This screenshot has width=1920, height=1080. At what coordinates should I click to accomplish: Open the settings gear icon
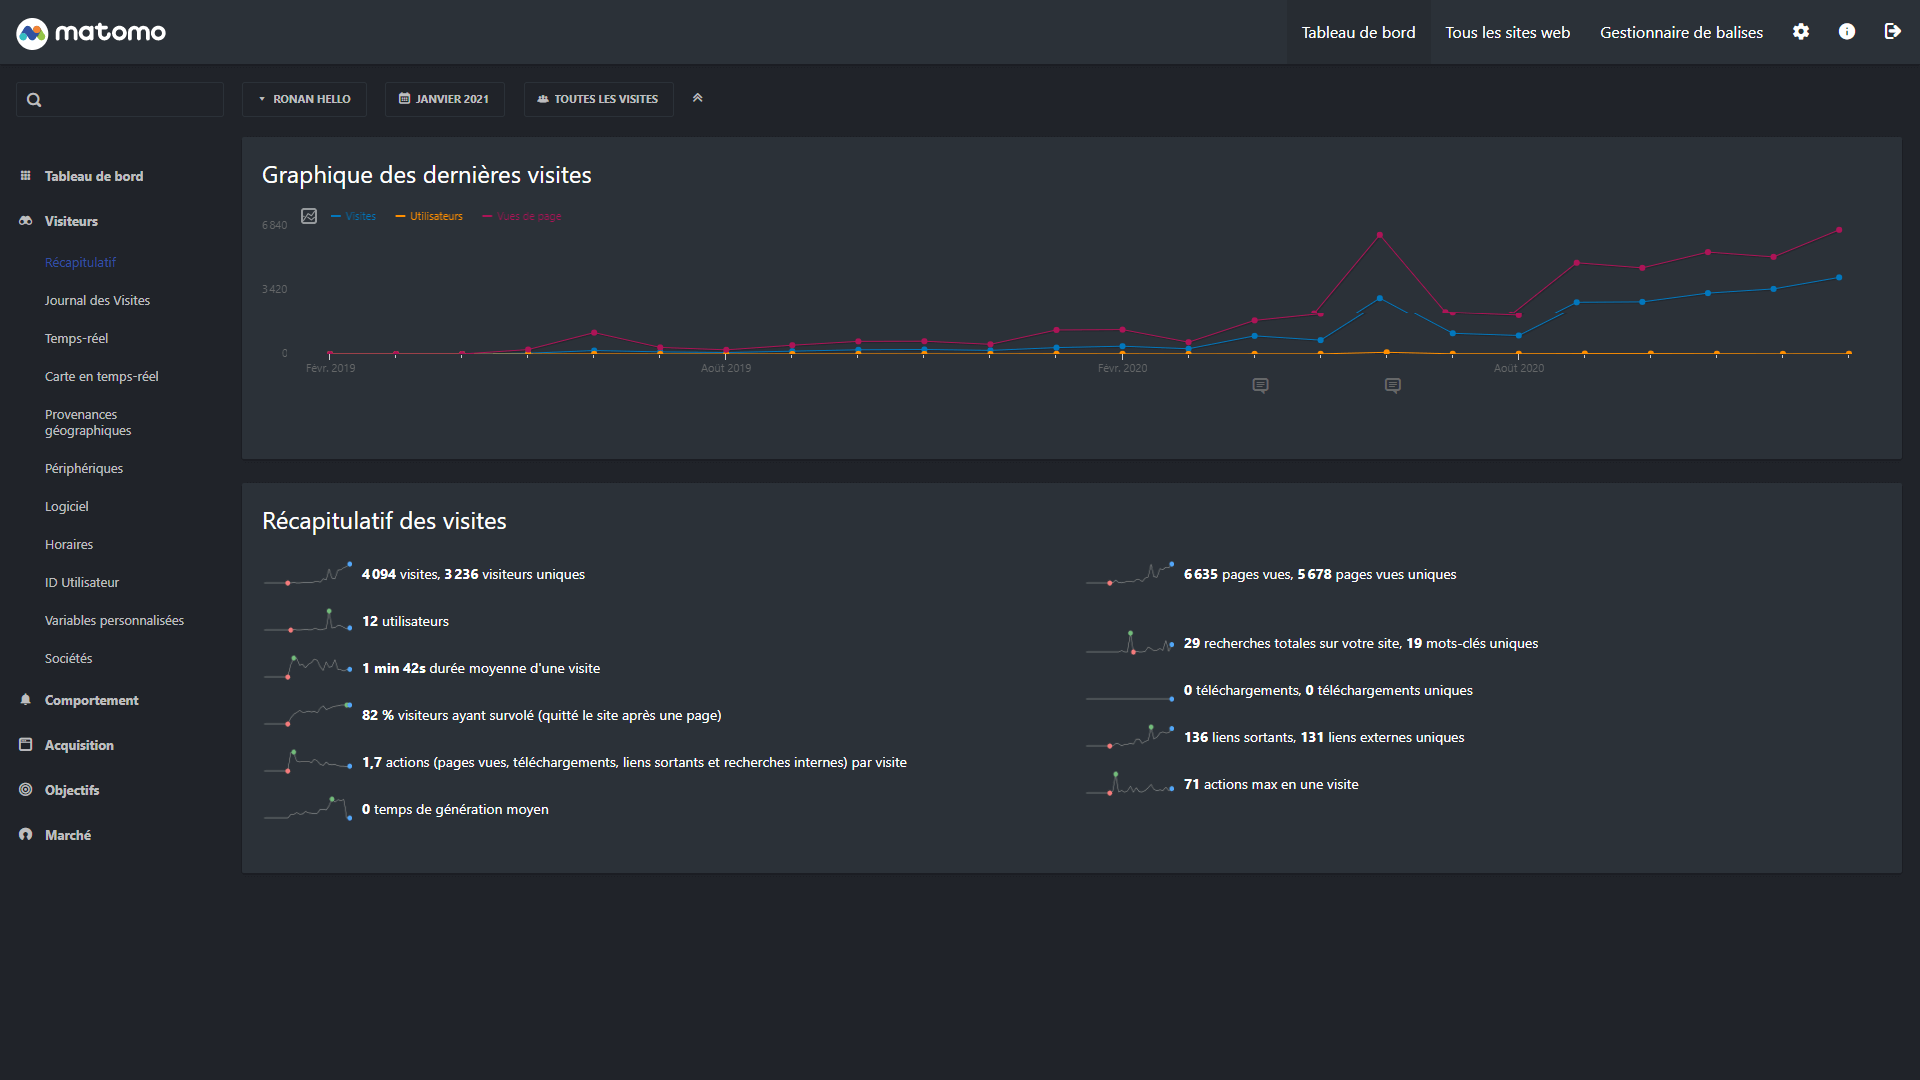(x=1801, y=32)
